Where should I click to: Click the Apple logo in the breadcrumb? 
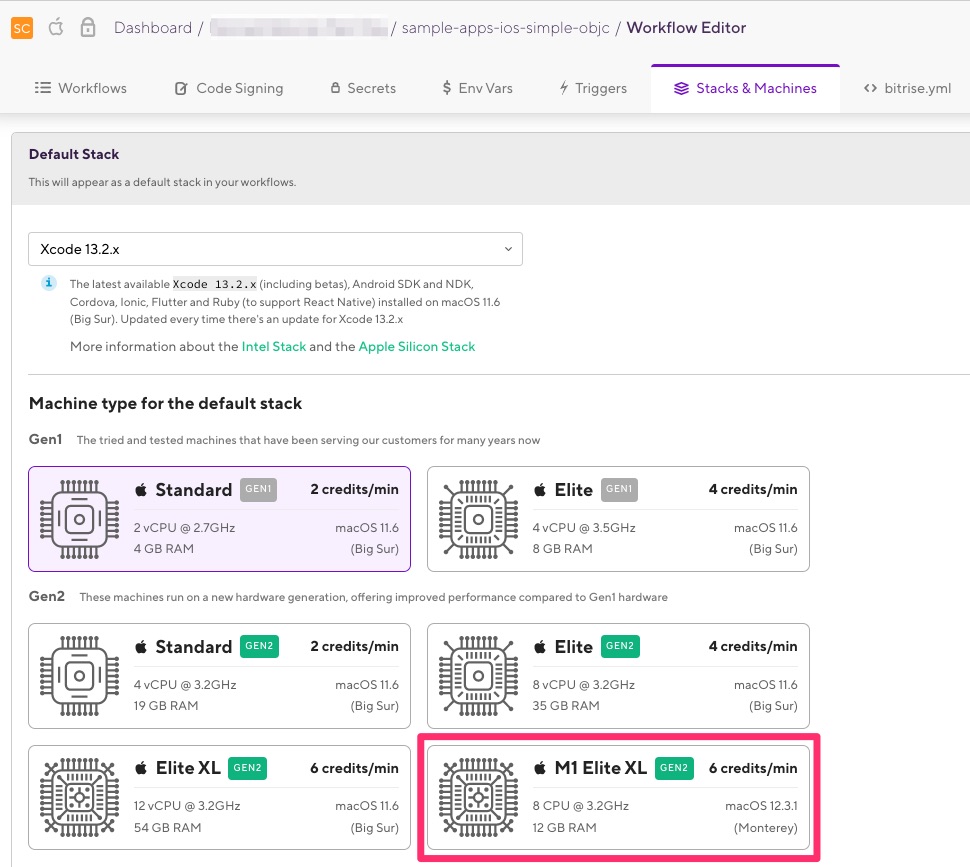click(56, 28)
